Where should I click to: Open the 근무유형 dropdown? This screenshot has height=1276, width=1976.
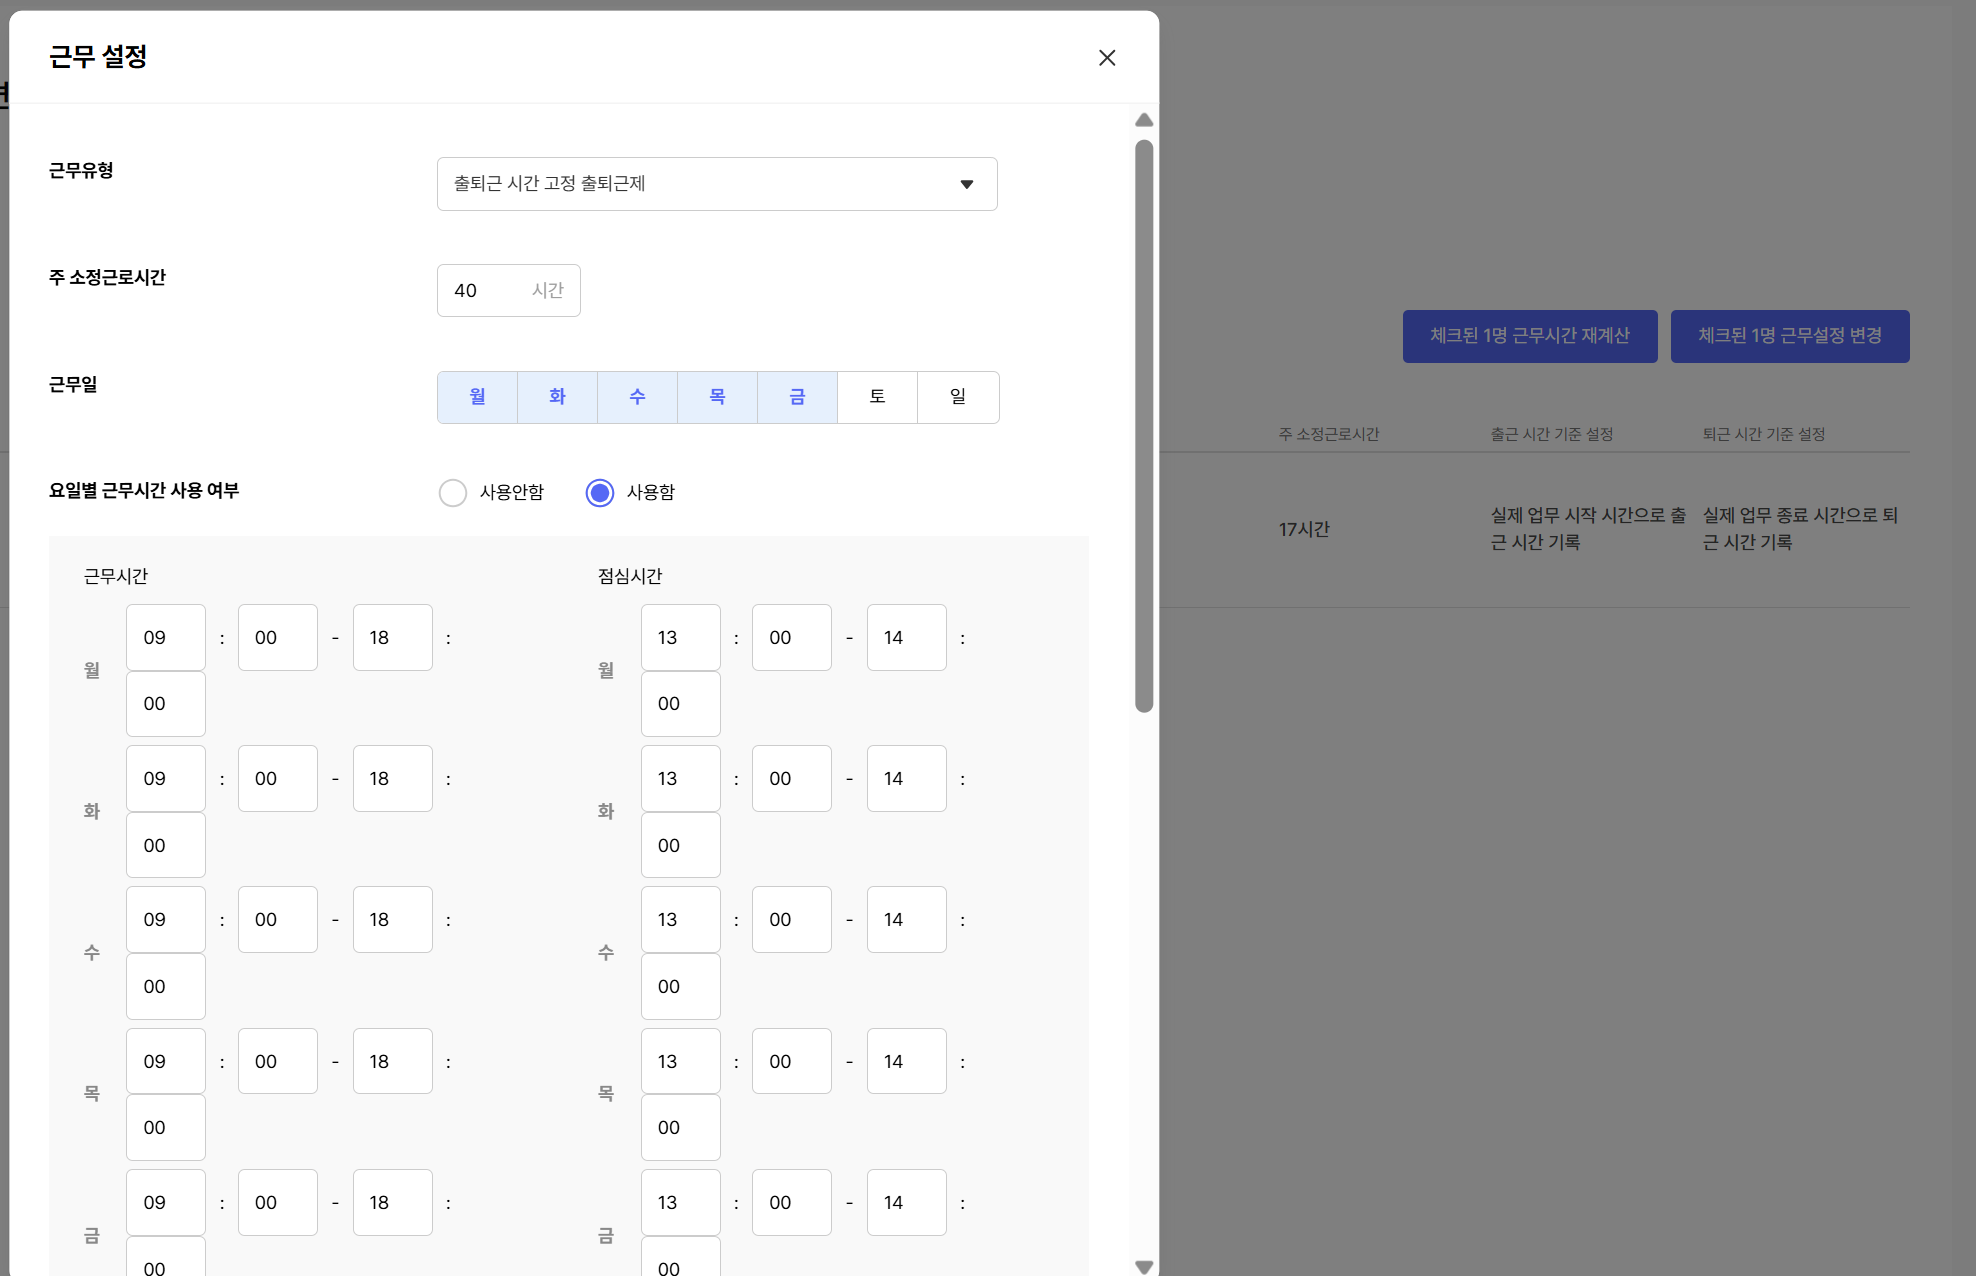click(700, 184)
